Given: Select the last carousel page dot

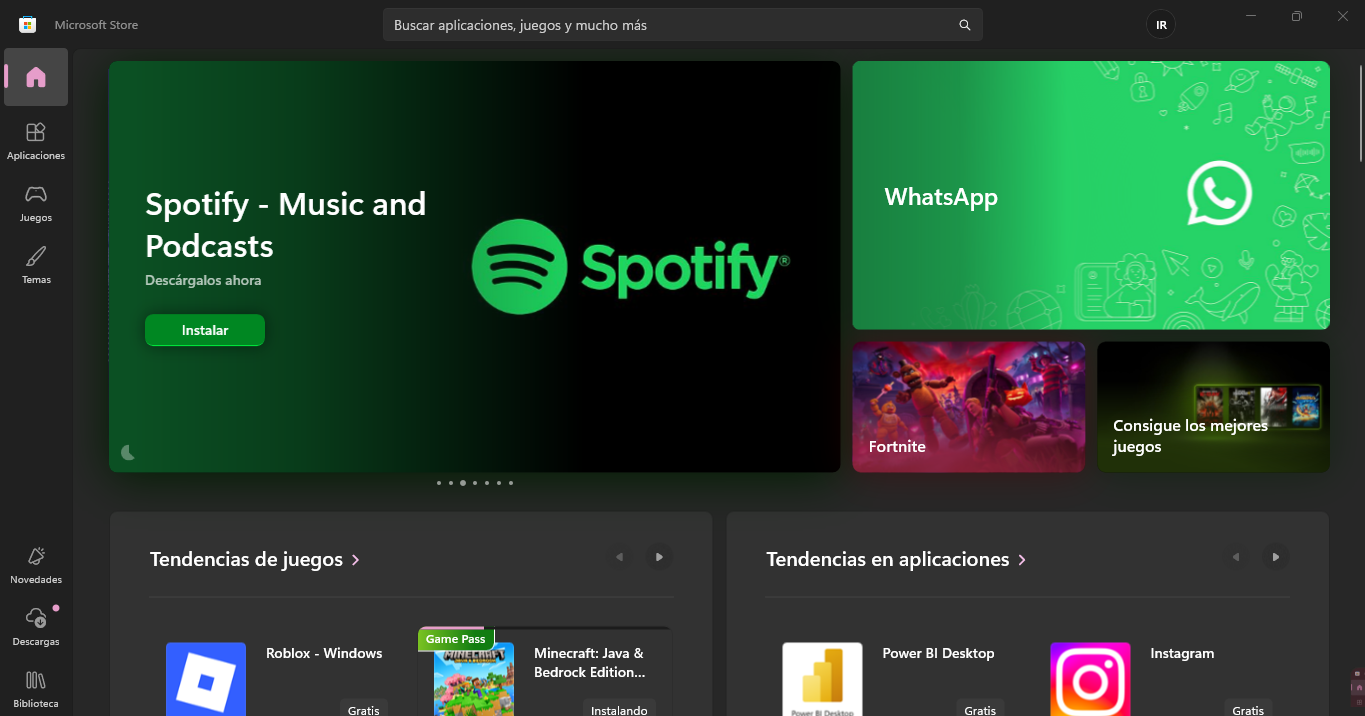Looking at the screenshot, I should point(511,483).
